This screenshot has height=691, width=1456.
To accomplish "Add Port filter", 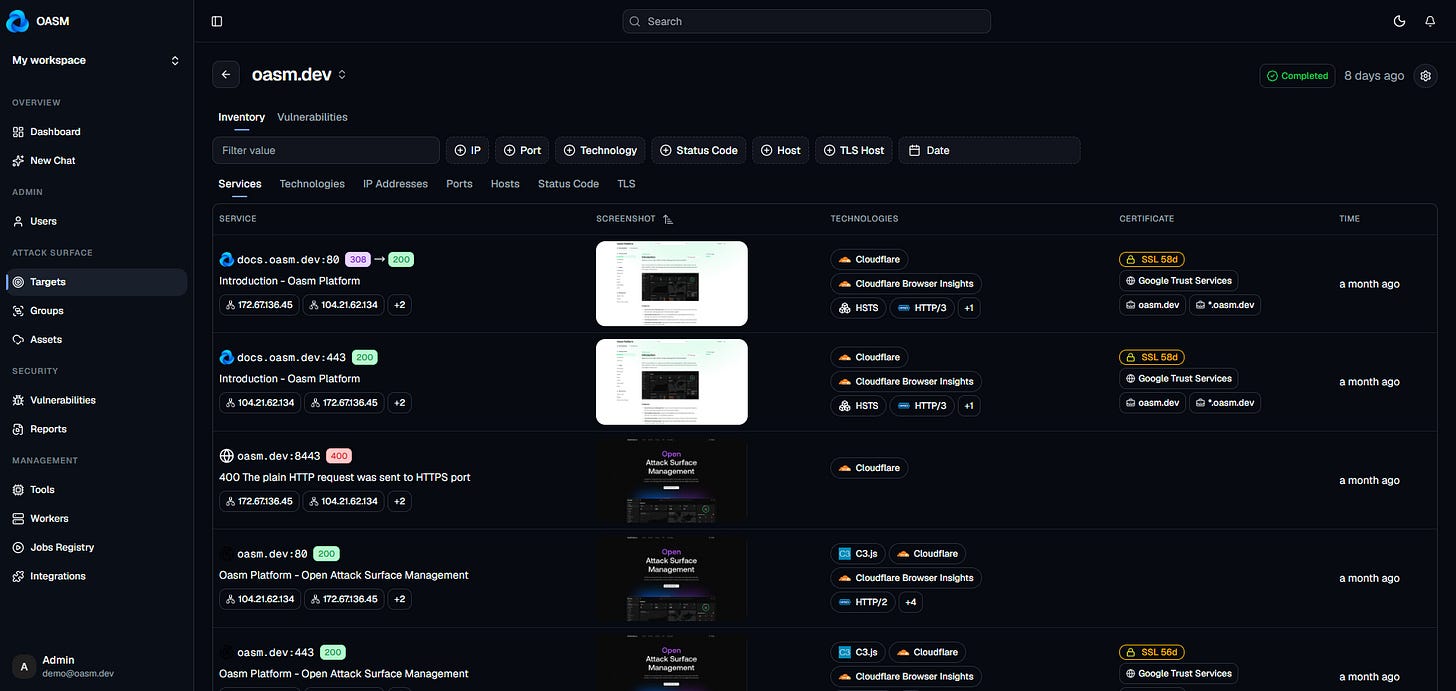I will tap(522, 150).
